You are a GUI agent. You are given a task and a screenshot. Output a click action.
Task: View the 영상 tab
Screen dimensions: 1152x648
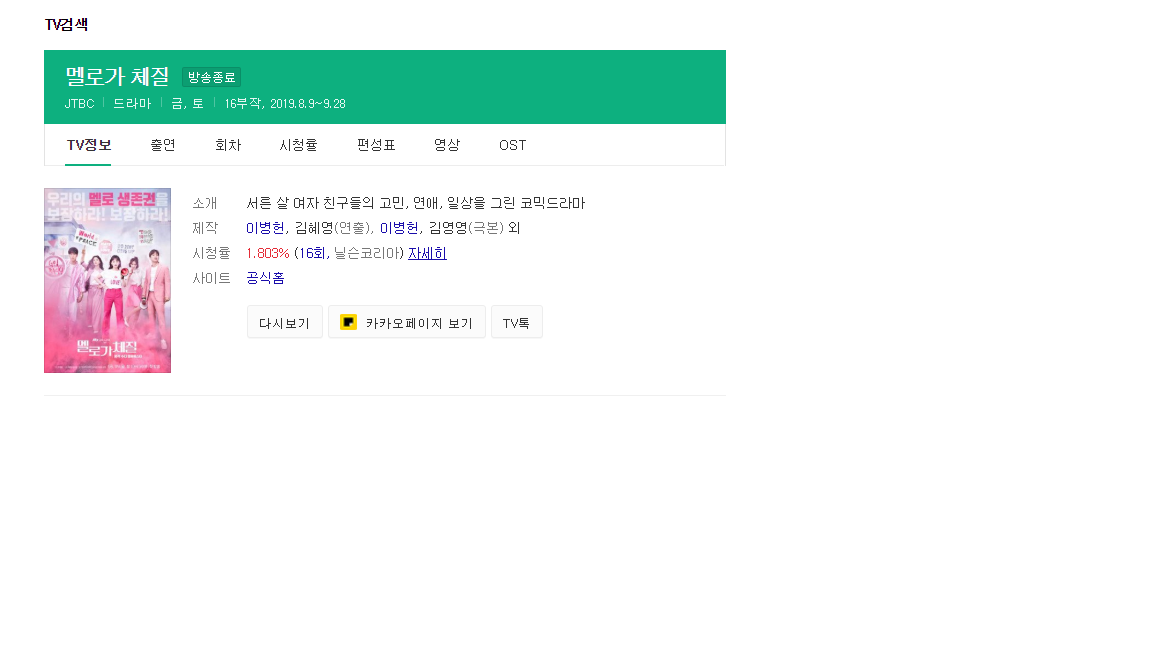[447, 145]
